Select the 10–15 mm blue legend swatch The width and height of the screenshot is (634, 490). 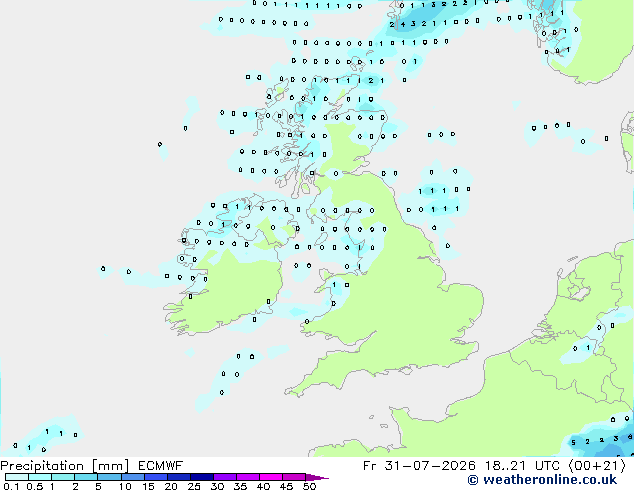132,477
